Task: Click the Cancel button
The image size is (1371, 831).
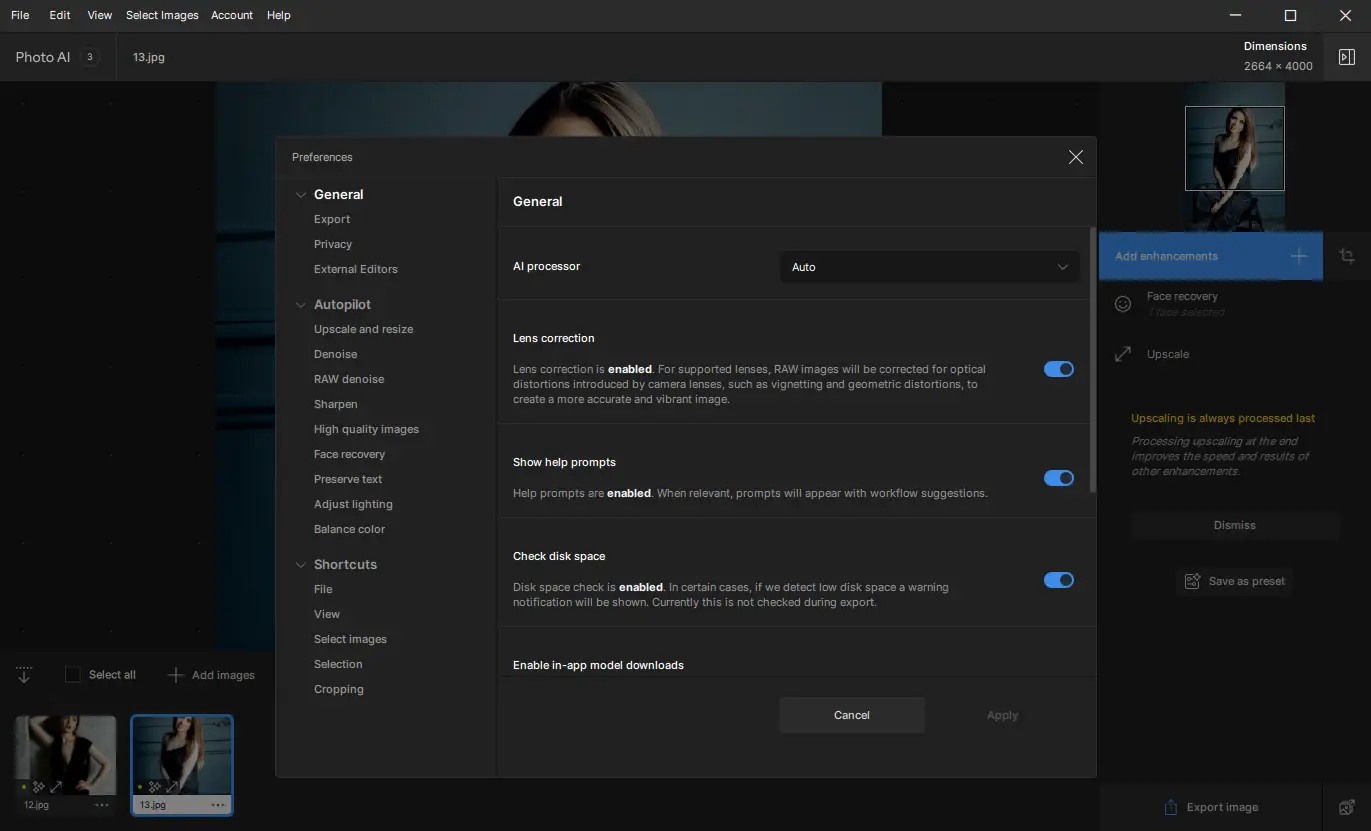Action: [852, 715]
